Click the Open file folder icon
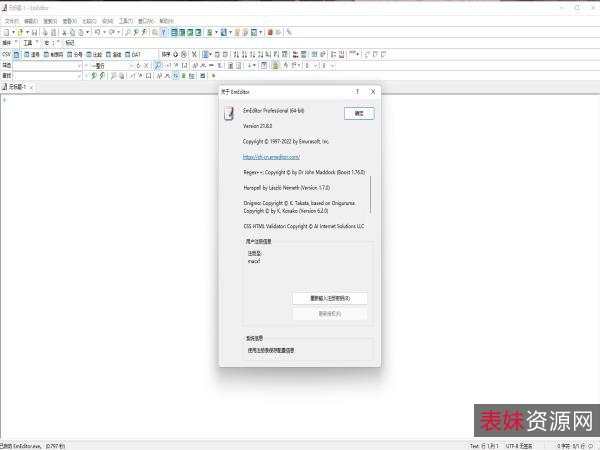600x450 pixels. pyautogui.click(x=20, y=33)
